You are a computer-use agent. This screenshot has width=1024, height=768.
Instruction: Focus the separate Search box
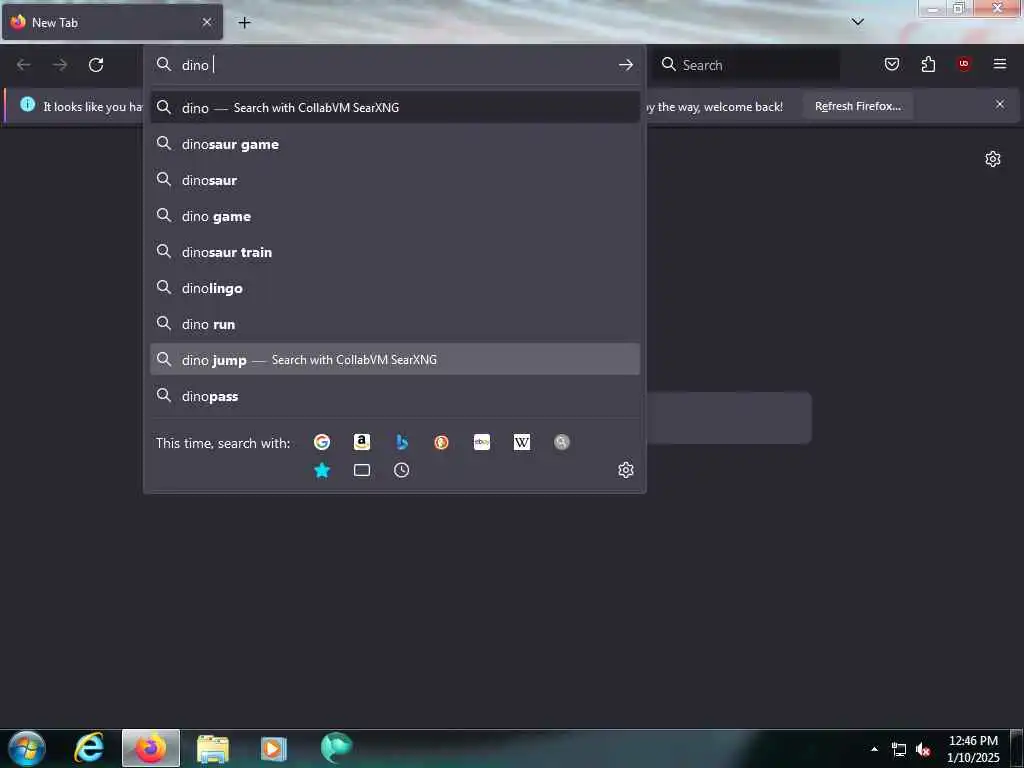(x=746, y=65)
